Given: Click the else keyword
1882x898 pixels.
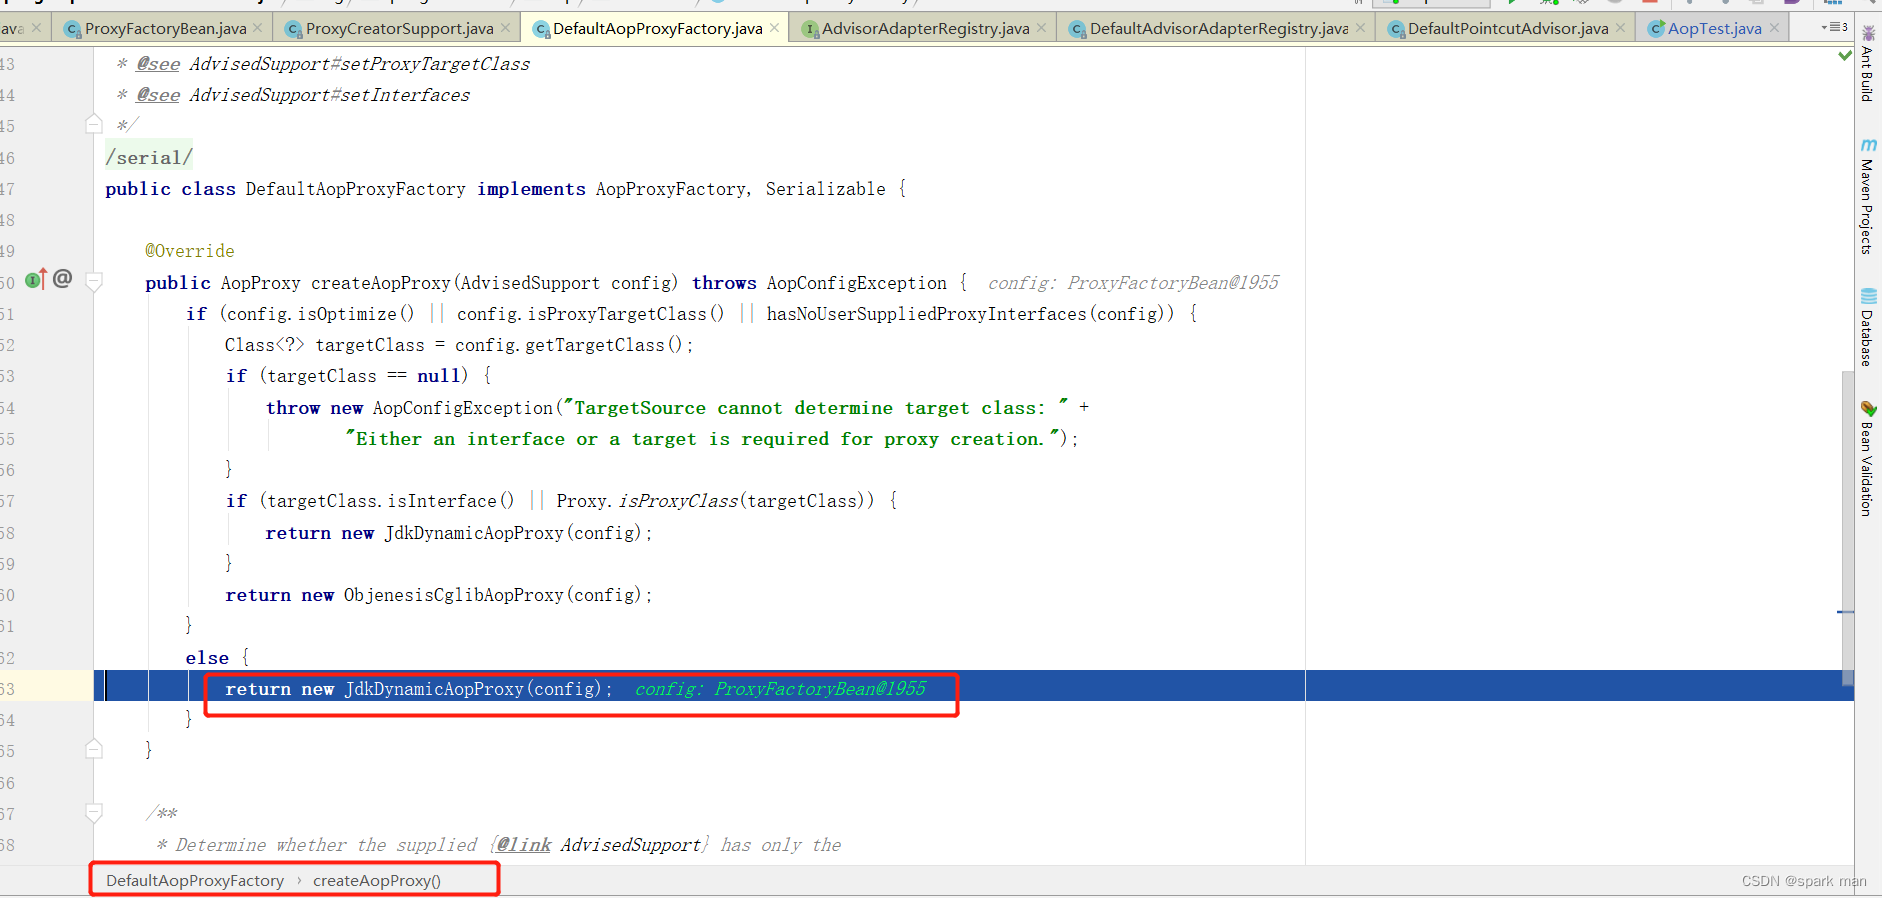Looking at the screenshot, I should point(207,658).
